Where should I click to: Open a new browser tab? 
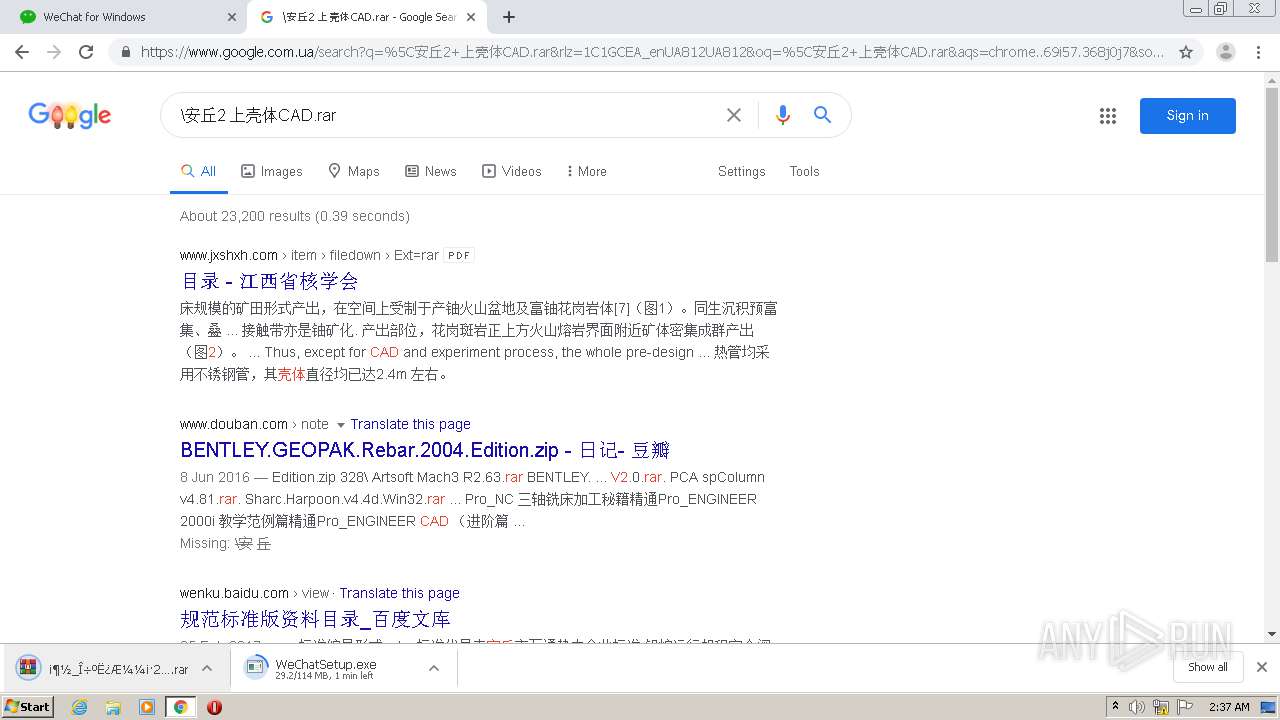[509, 17]
